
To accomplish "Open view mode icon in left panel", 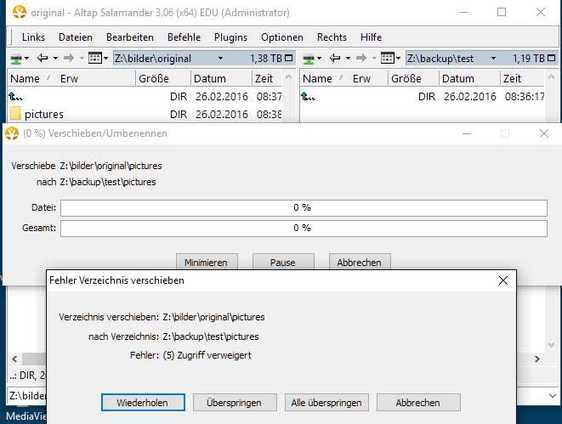I will pos(95,58).
